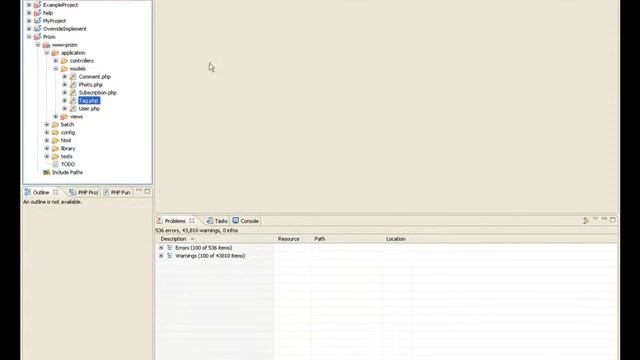Image resolution: width=640 pixels, height=360 pixels.
Task: Expand the config folder
Action: (47, 132)
